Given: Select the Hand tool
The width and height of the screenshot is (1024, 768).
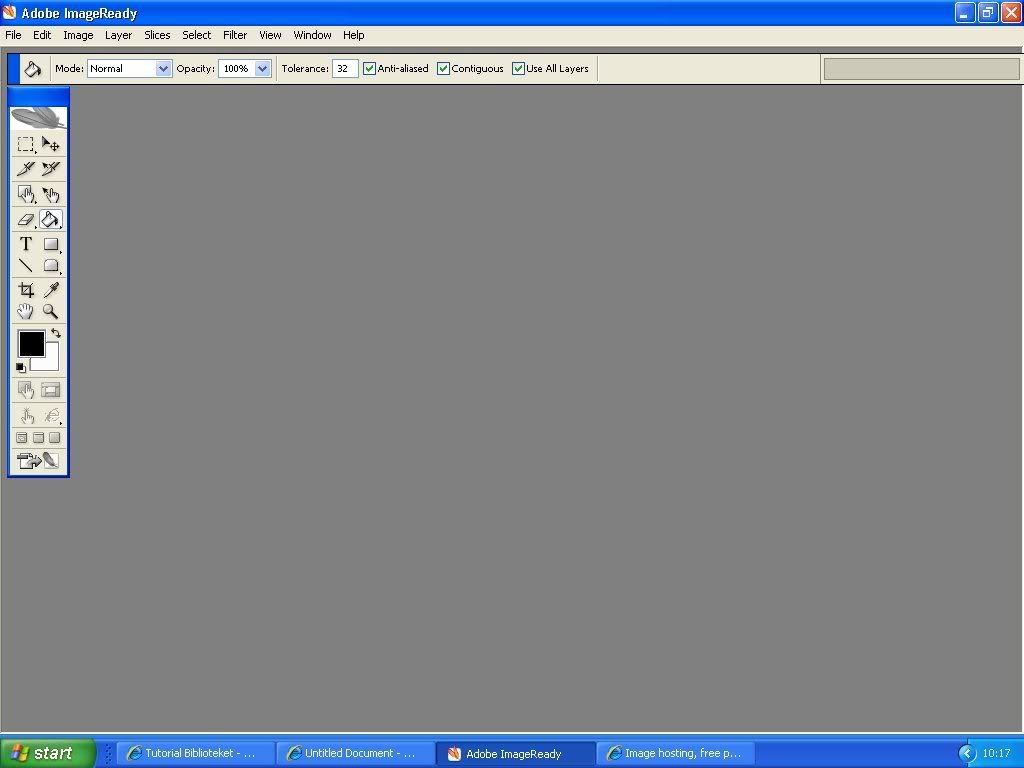Looking at the screenshot, I should click(25, 311).
